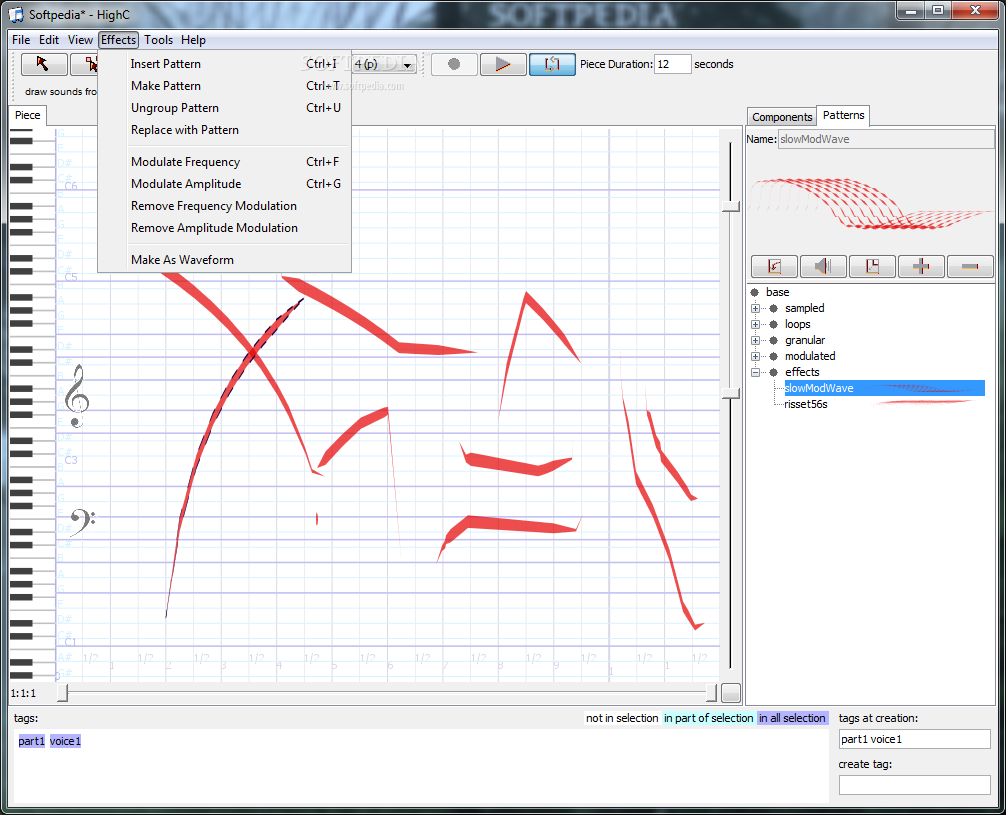The image size is (1006, 815).
Task: Choose Replace with Pattern
Action: point(225,130)
